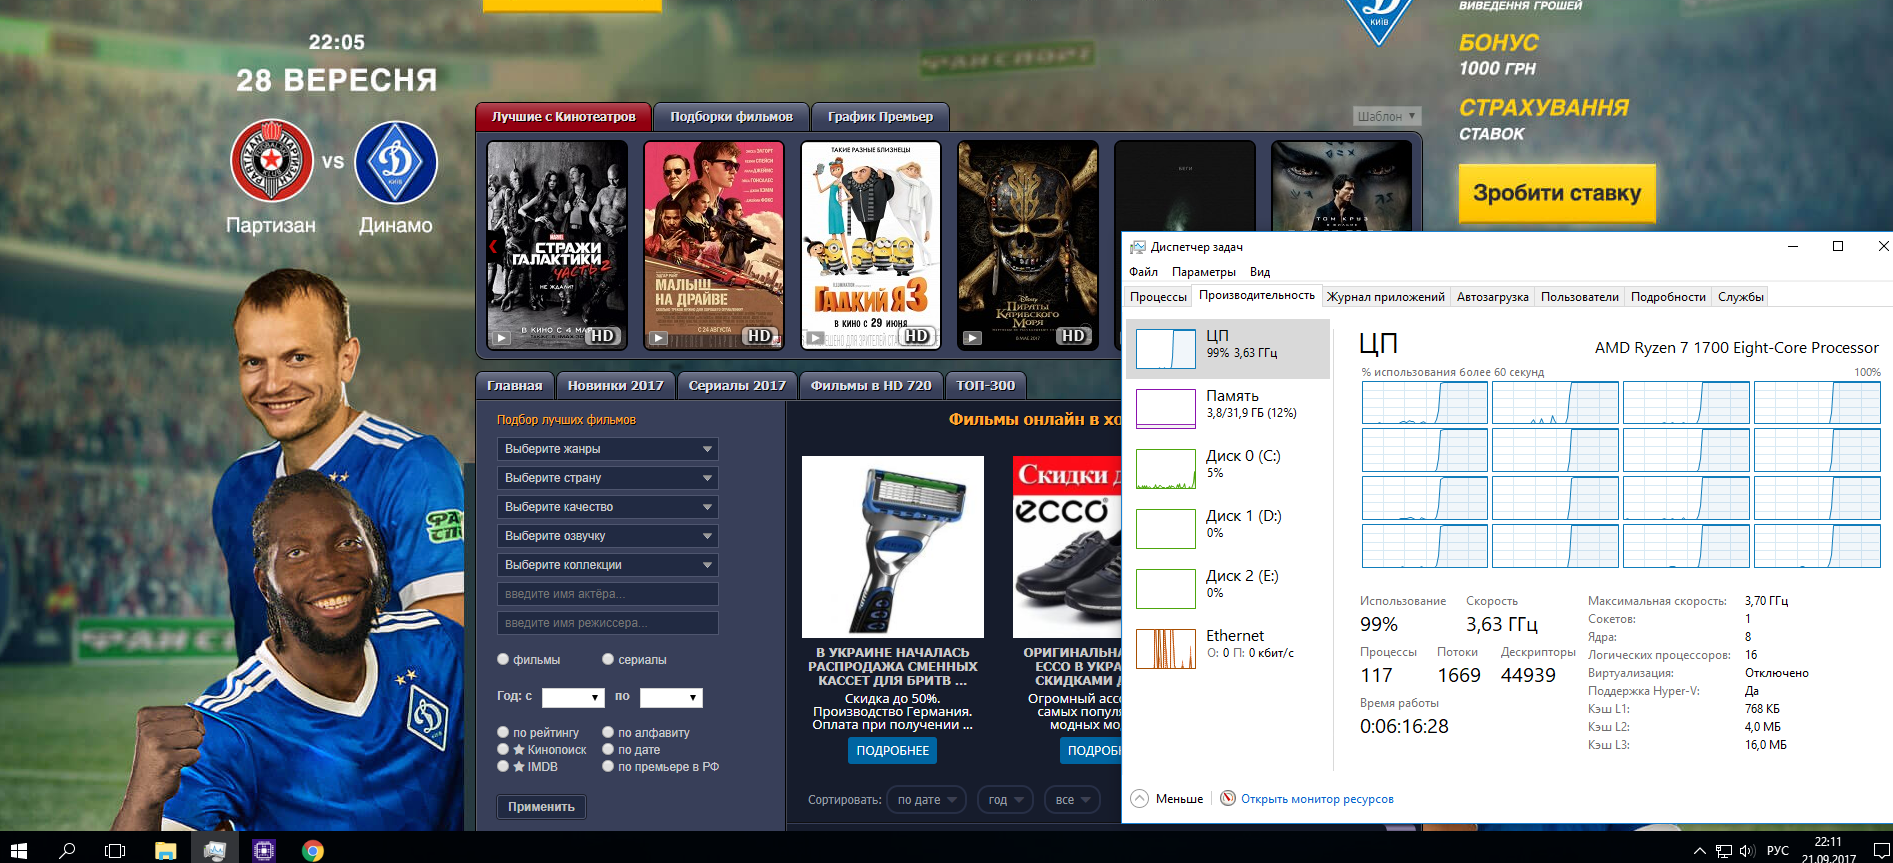Select the Кинопоиск rating radio button
The width and height of the screenshot is (1893, 863).
(x=503, y=749)
